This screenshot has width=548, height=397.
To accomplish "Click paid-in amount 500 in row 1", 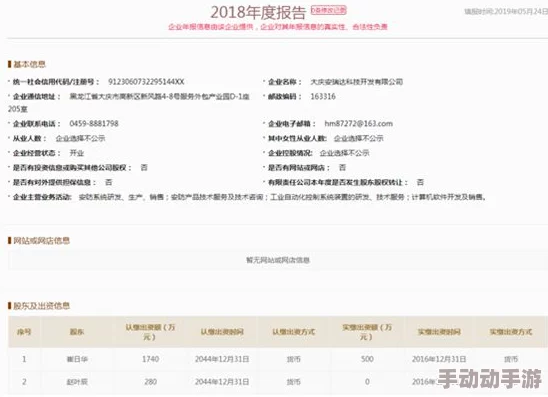I will pyautogui.click(x=367, y=359).
